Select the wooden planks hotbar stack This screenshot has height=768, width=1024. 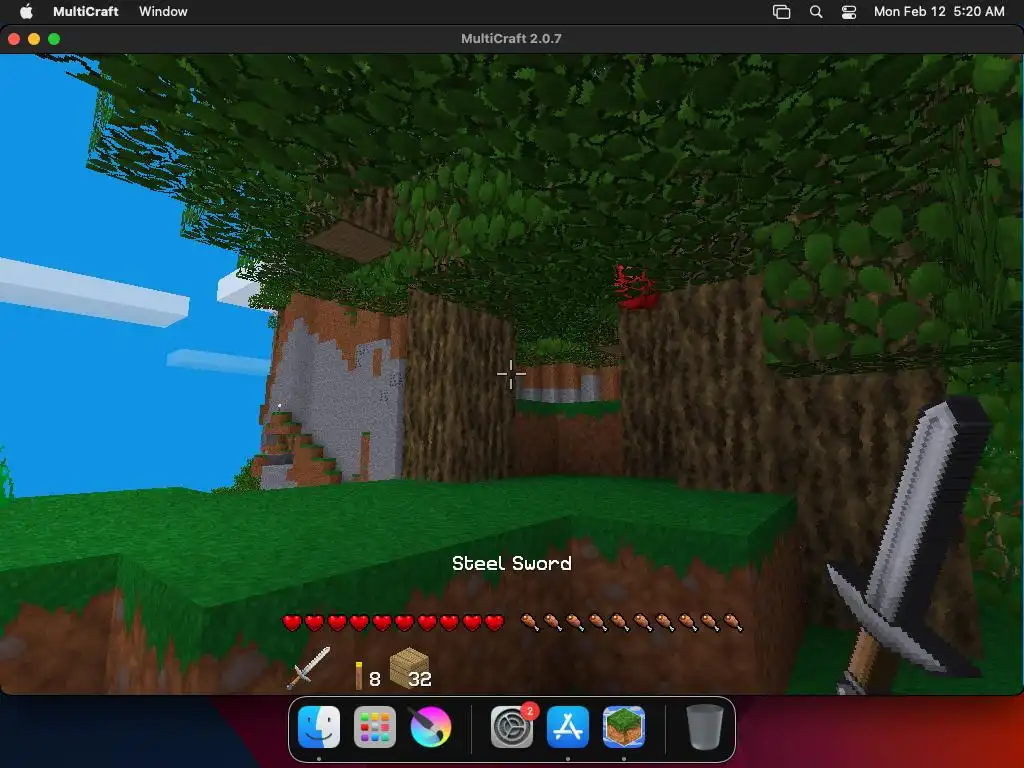[x=410, y=668]
